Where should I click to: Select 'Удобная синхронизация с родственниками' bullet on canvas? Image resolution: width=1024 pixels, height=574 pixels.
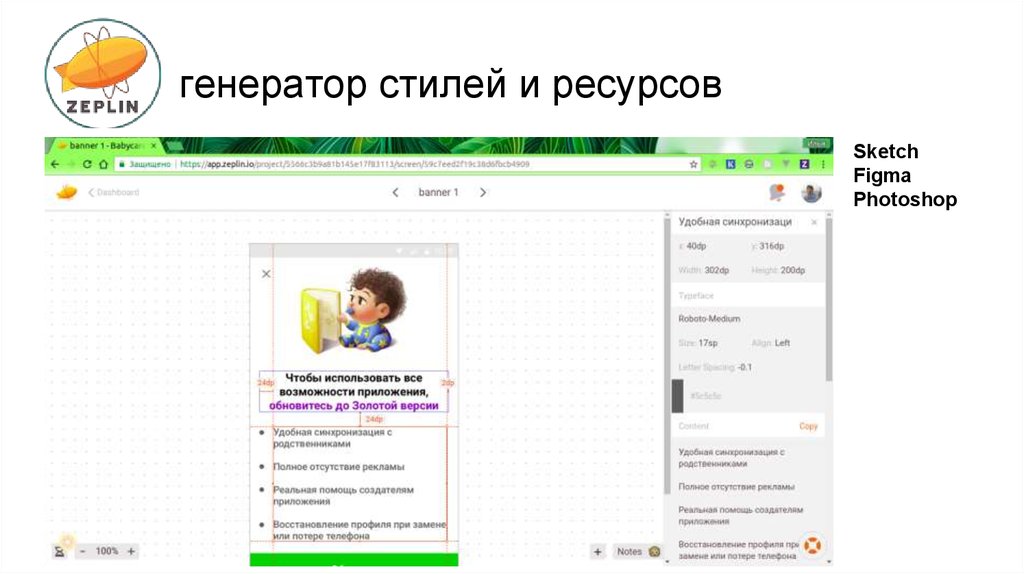click(x=332, y=438)
